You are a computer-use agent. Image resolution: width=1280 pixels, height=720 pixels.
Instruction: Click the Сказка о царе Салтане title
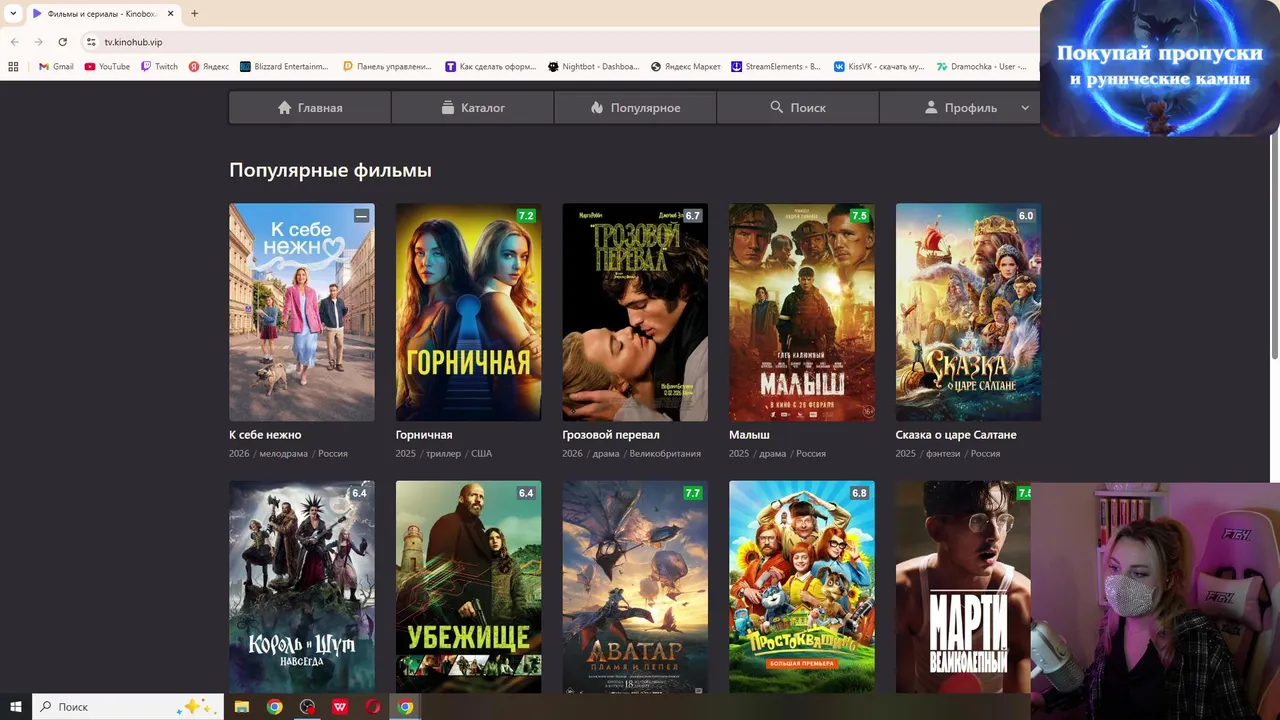pyautogui.click(x=956, y=435)
